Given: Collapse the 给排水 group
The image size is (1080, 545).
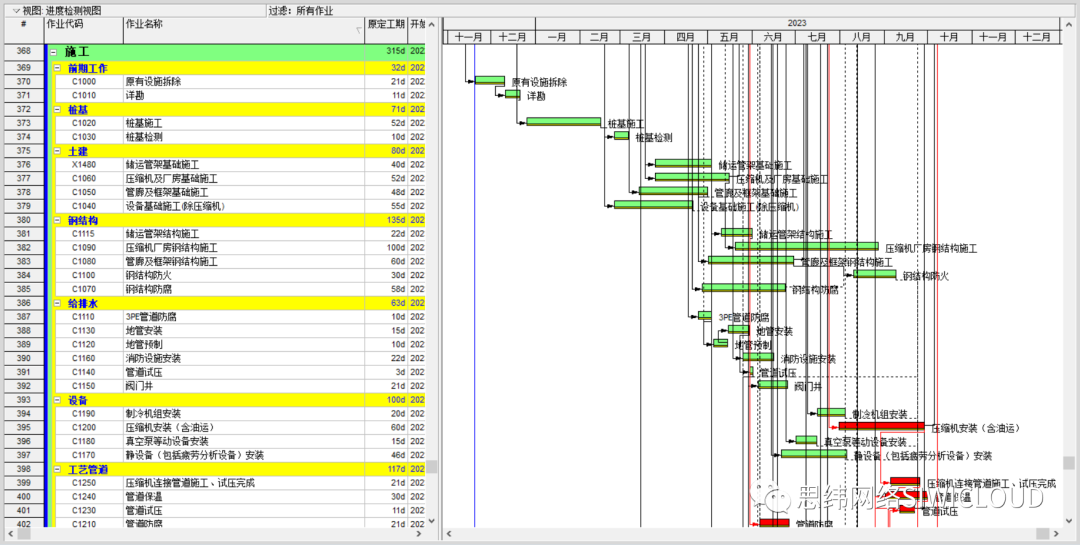Looking at the screenshot, I should [x=56, y=303].
